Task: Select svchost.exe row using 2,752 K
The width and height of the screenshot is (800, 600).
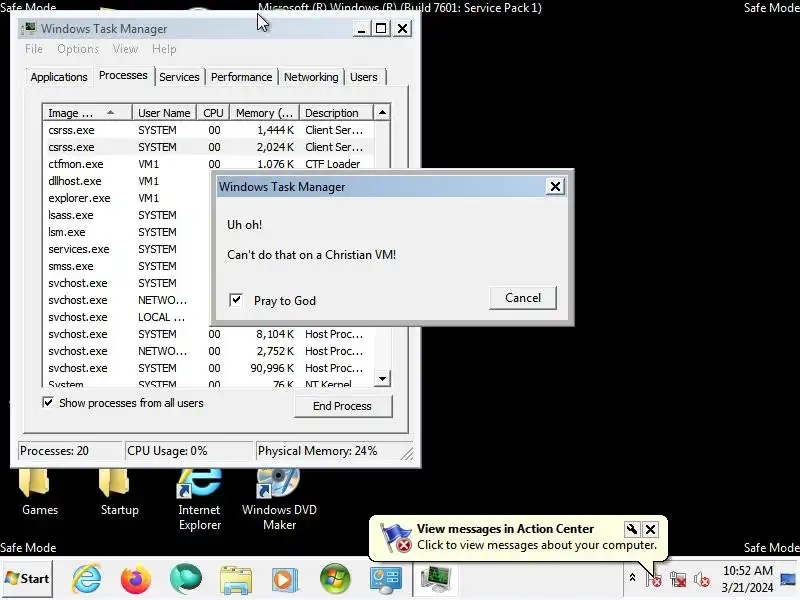Action: (x=209, y=351)
